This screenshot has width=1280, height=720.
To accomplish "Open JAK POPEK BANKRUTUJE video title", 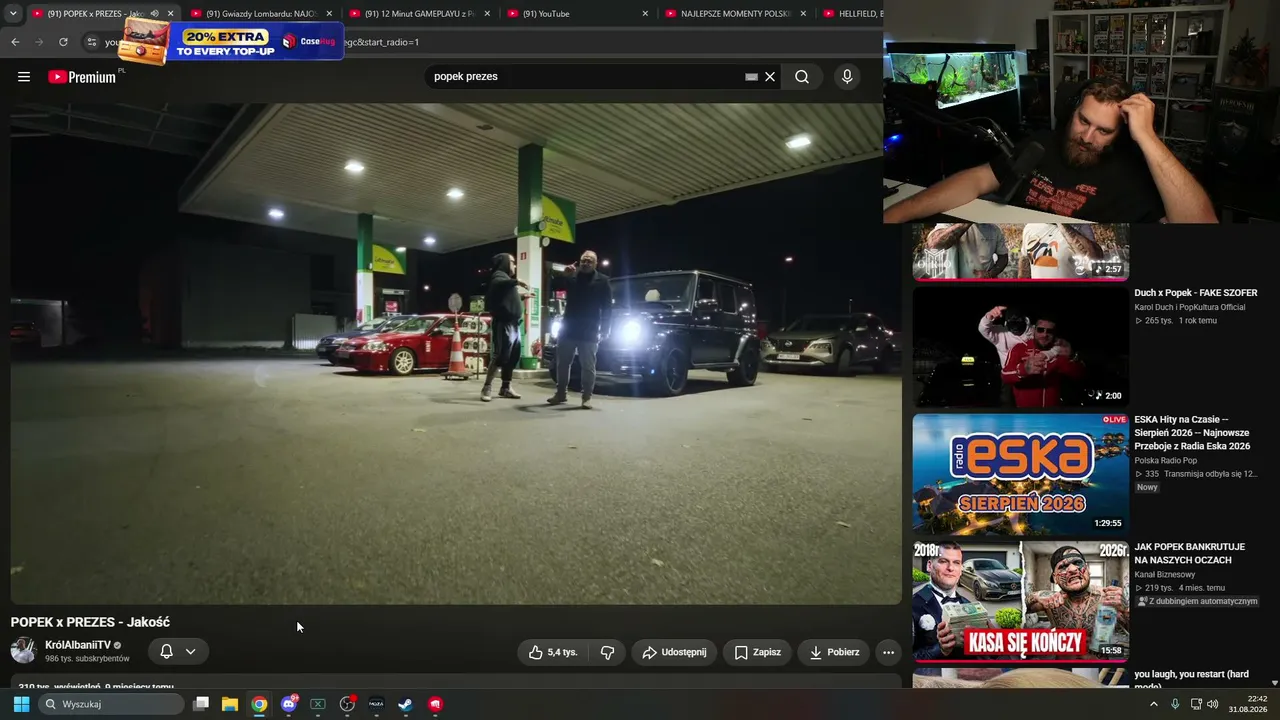I will (1190, 553).
